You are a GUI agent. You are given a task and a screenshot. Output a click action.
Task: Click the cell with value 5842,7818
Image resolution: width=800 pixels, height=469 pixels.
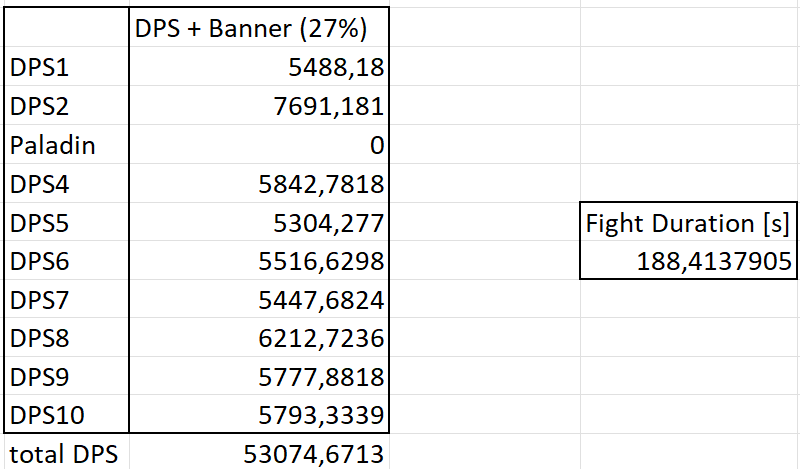coord(258,184)
